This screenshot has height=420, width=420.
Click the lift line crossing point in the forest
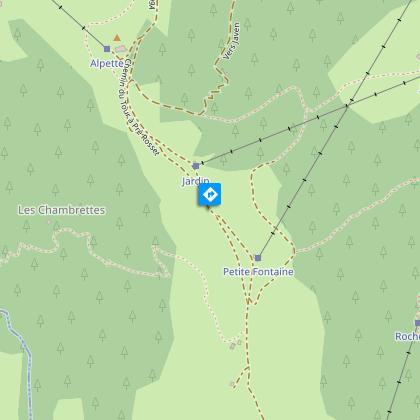(347, 106)
